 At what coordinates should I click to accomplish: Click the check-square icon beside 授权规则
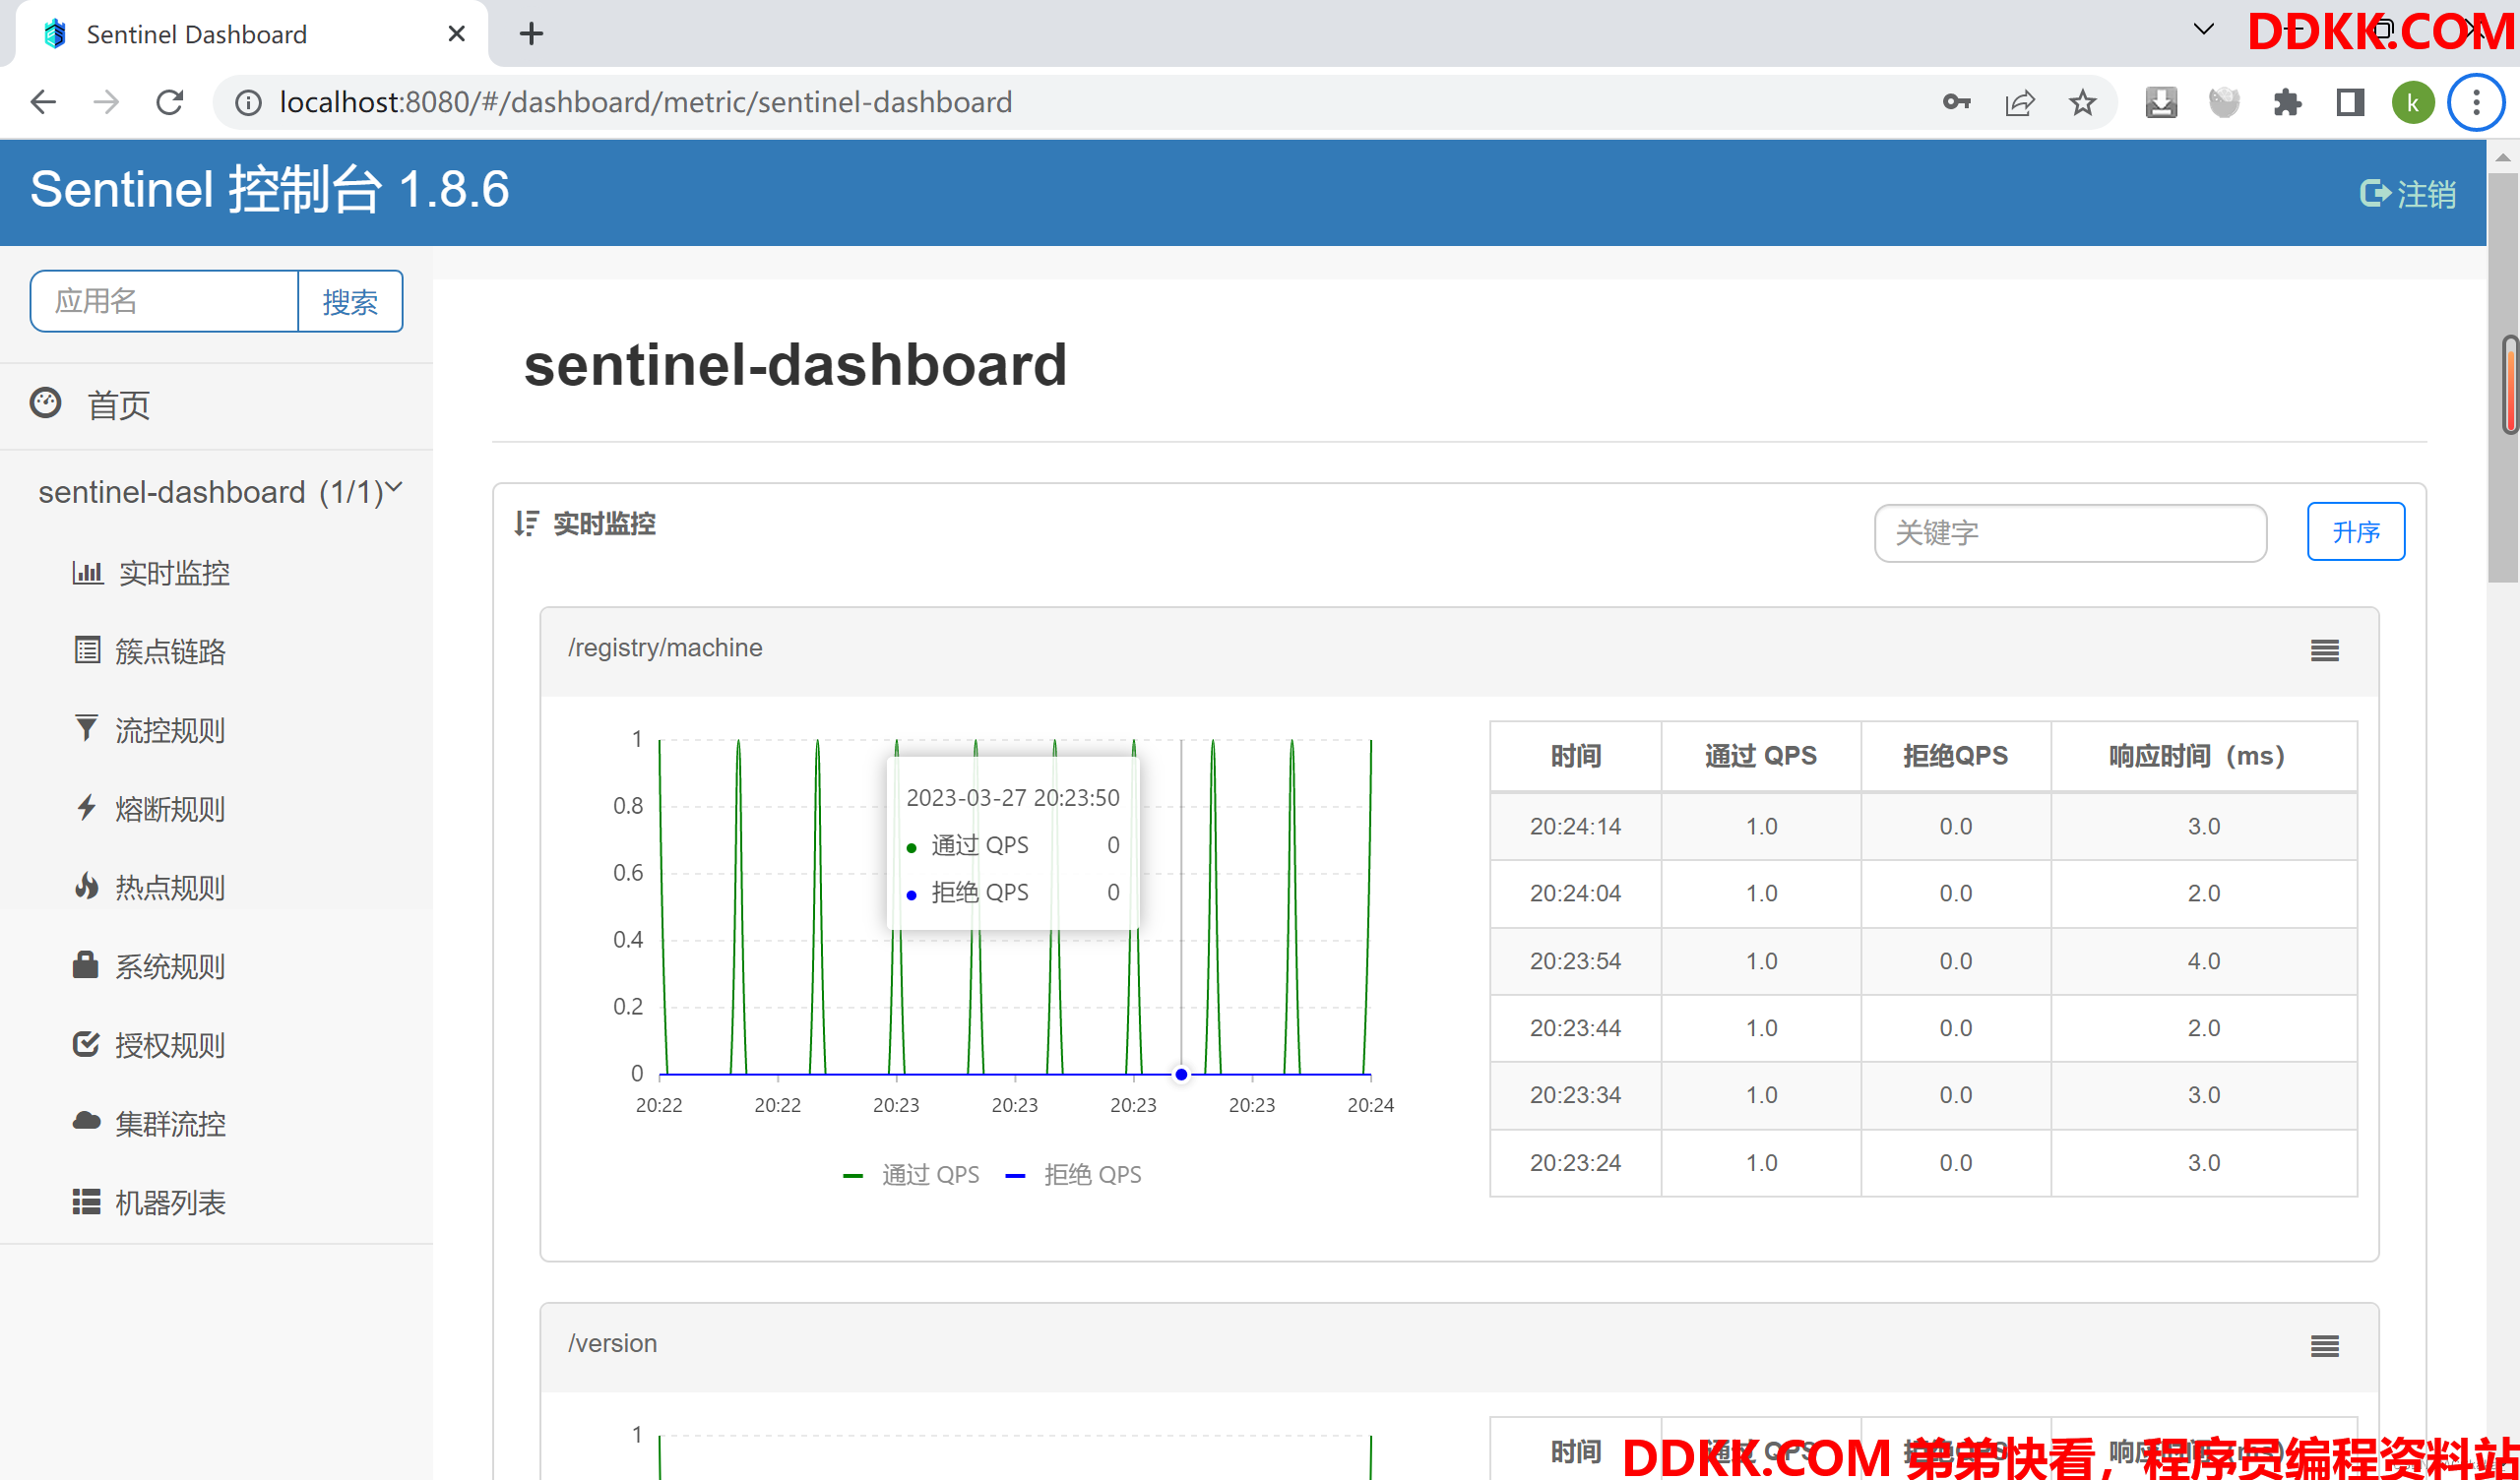coord(87,1043)
